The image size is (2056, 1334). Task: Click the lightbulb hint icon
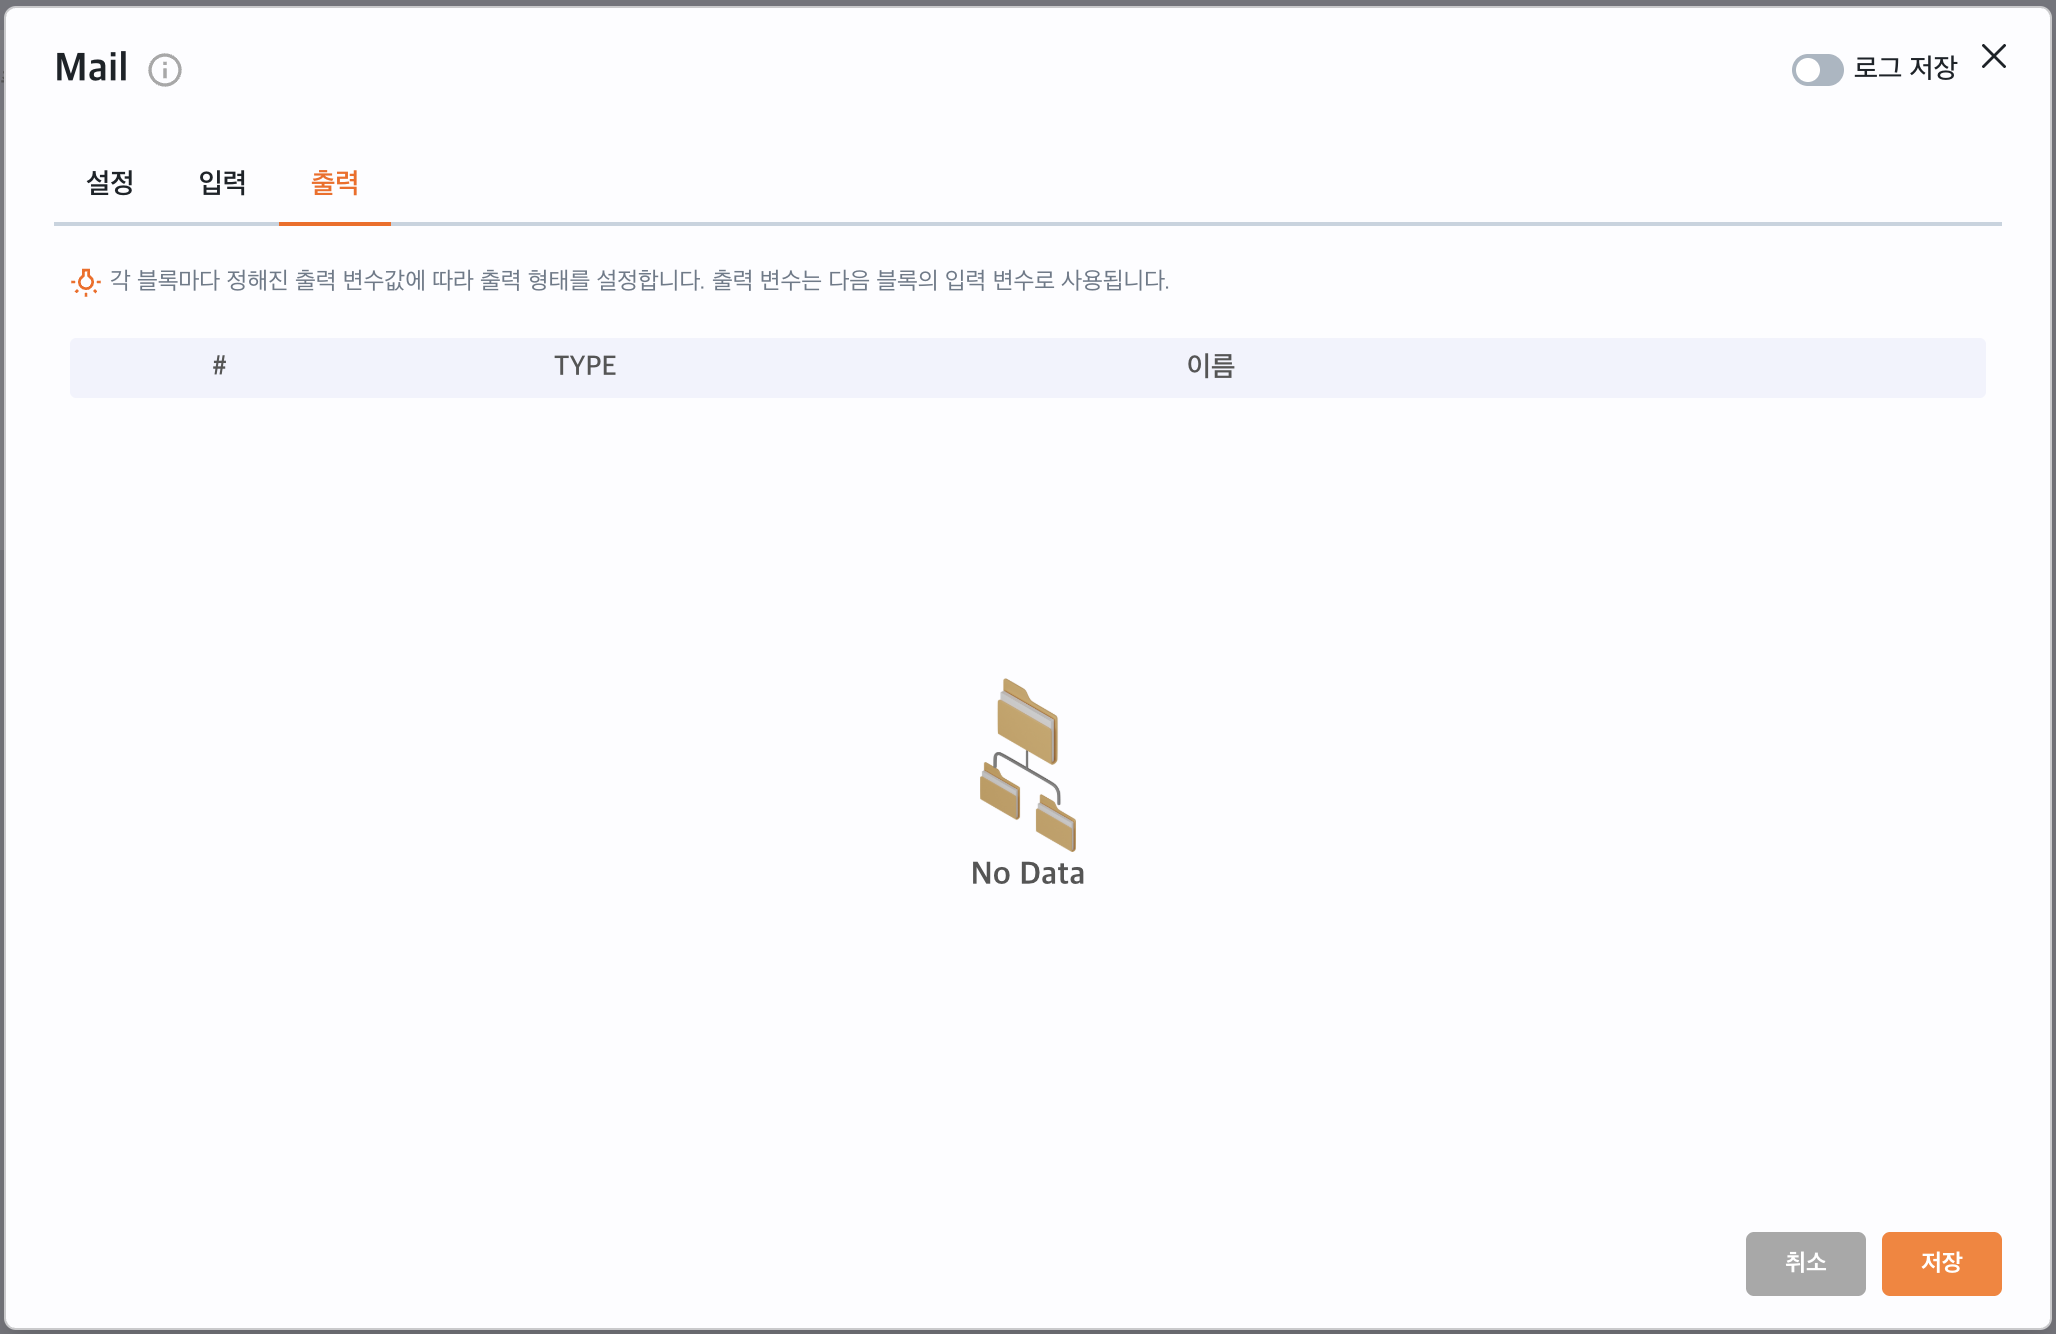(86, 282)
